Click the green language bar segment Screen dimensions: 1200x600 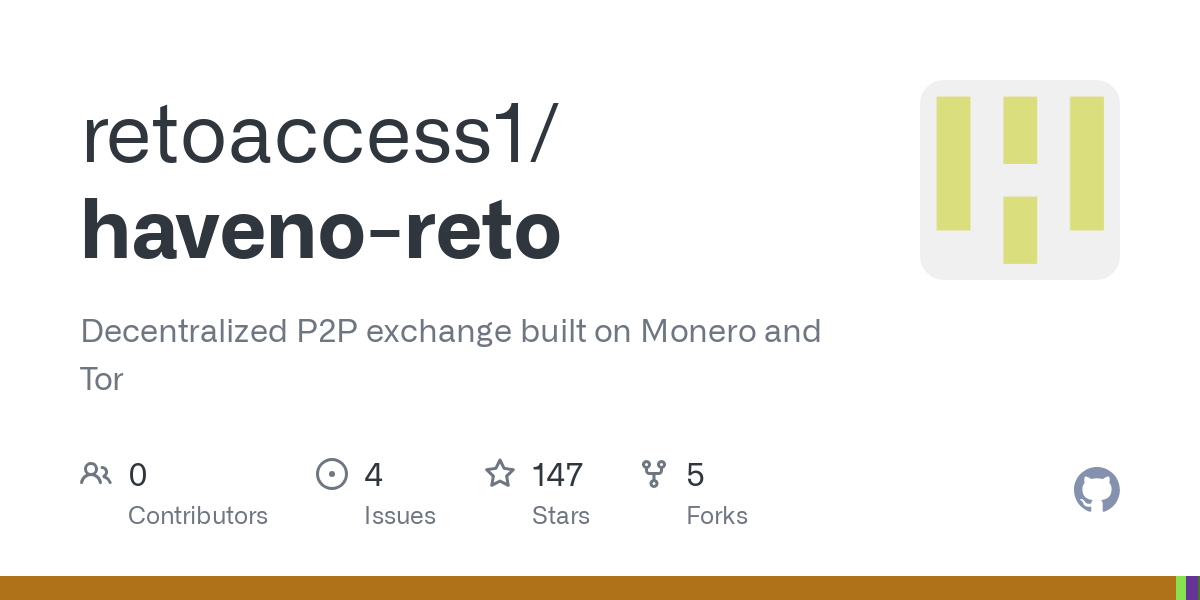(1181, 588)
